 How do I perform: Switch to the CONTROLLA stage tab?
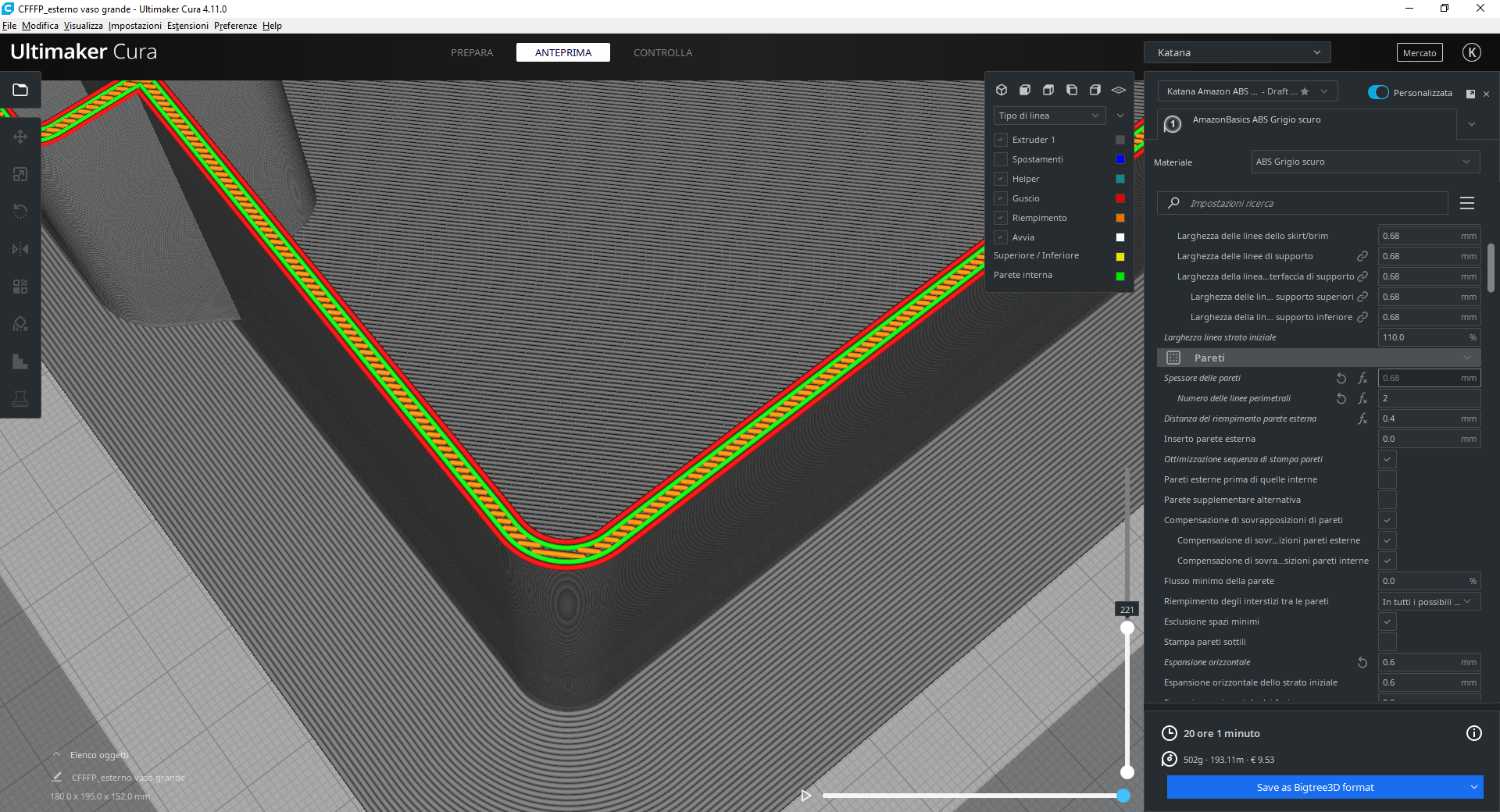click(662, 52)
